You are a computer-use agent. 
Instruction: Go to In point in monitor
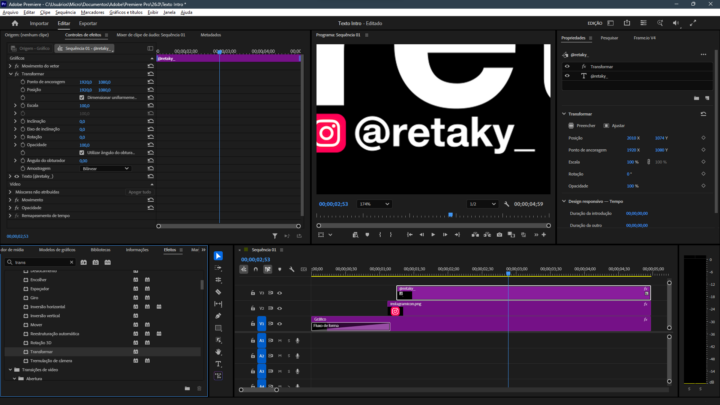(410, 235)
